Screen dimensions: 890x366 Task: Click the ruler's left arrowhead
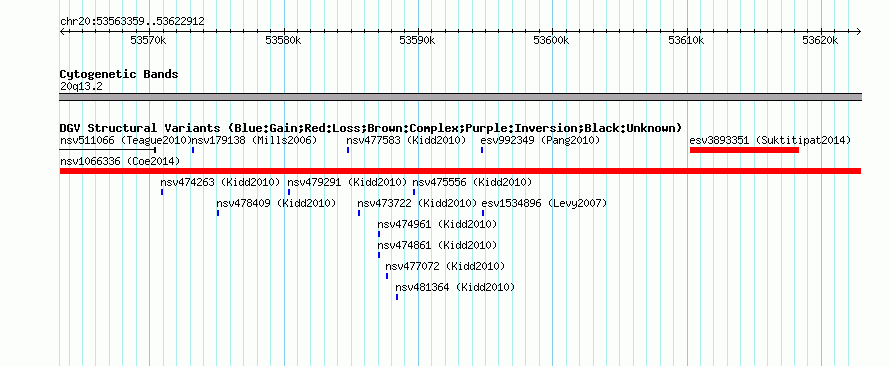(62, 32)
